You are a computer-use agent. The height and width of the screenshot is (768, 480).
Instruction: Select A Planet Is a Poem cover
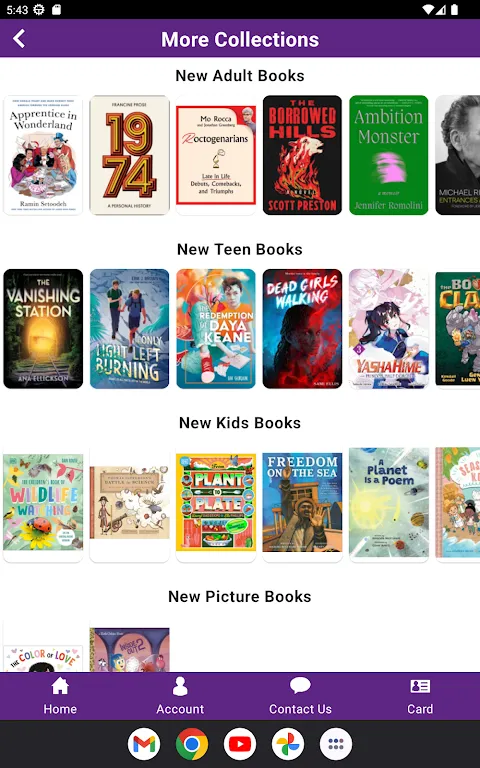[x=388, y=503]
